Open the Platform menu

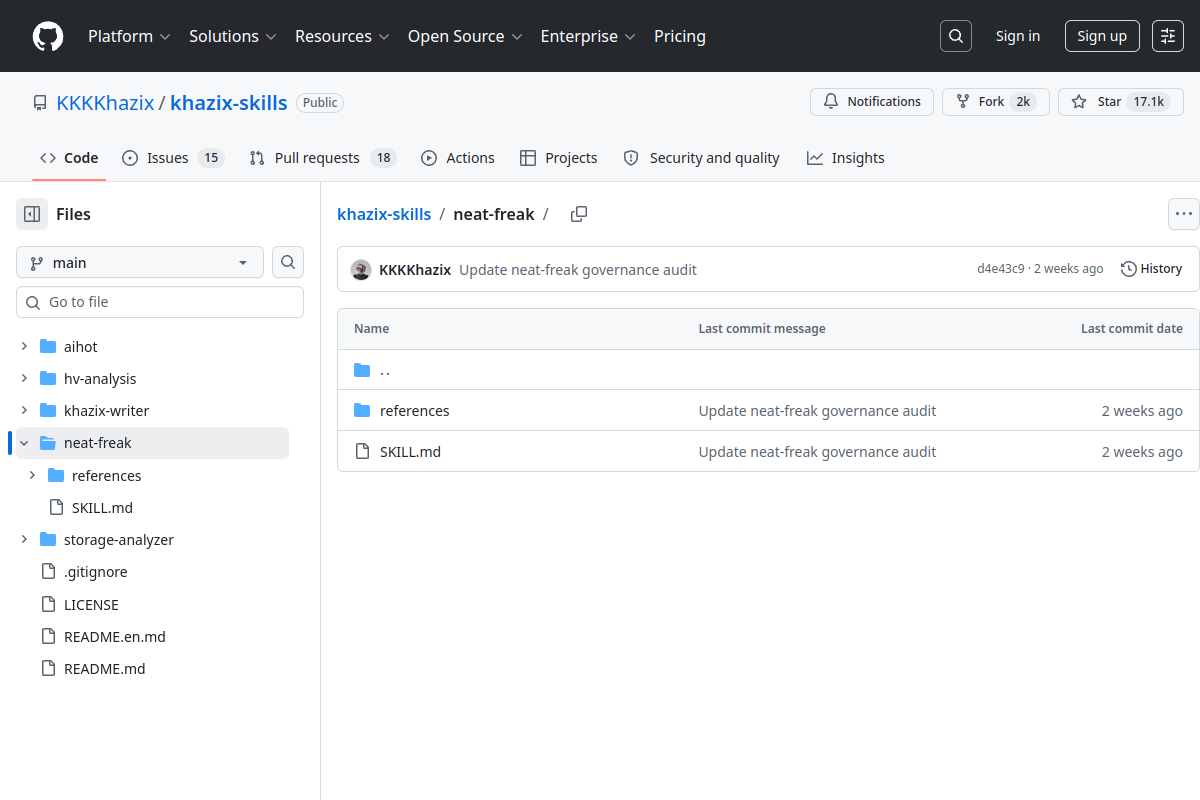pyautogui.click(x=129, y=36)
